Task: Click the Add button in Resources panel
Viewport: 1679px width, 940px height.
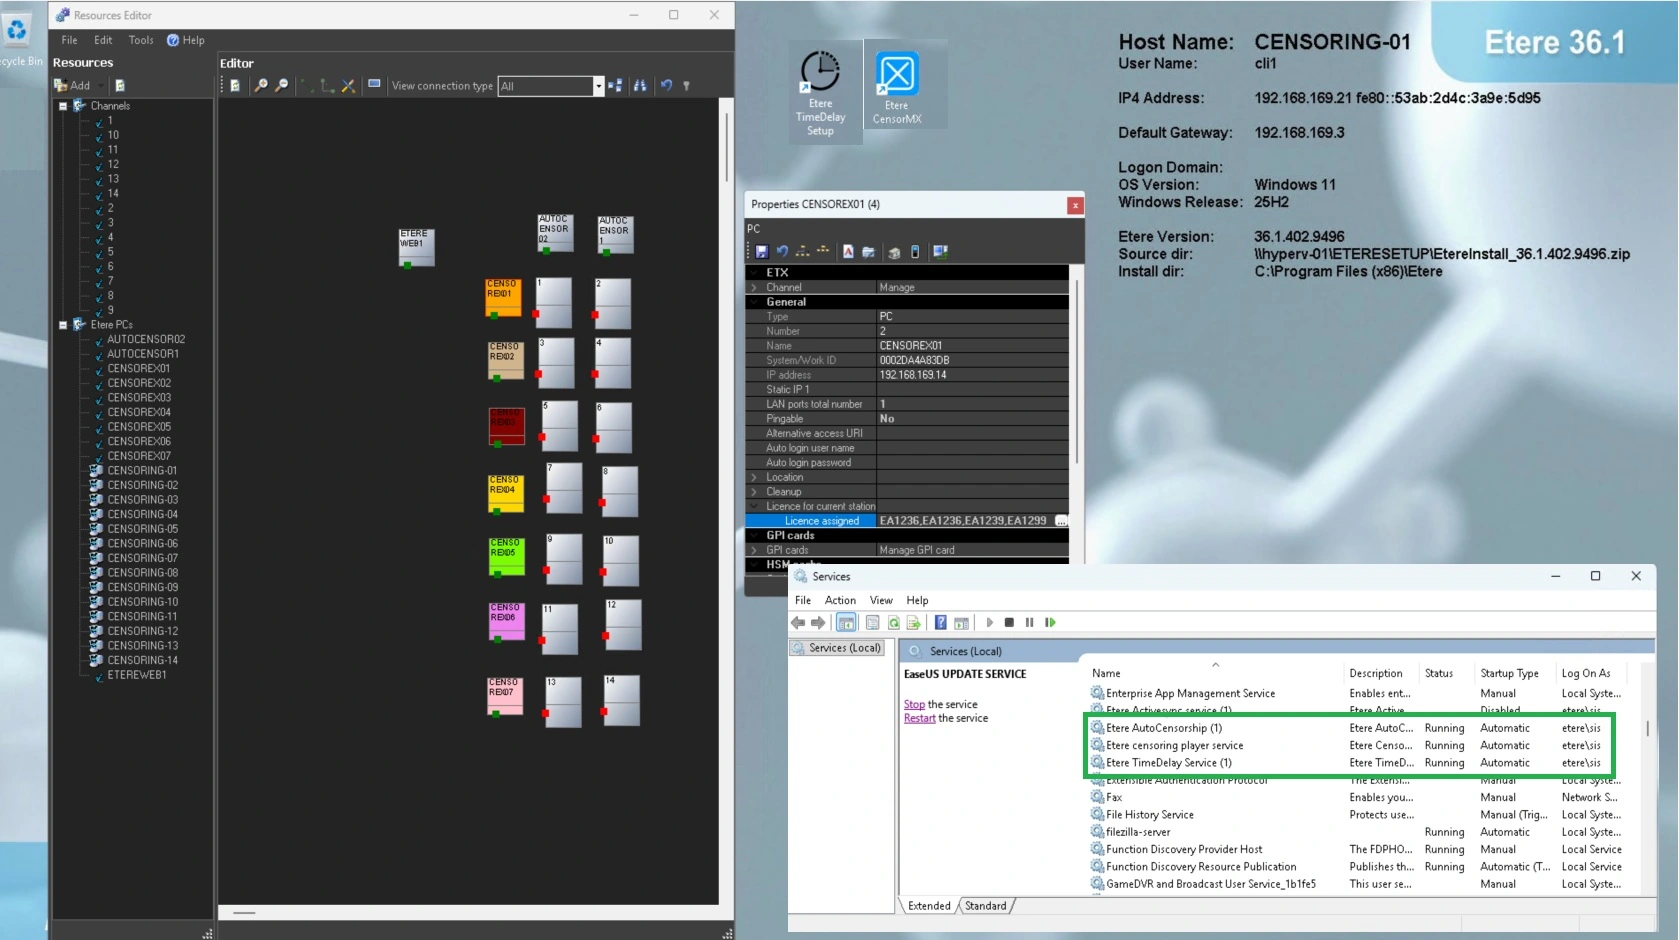Action: [x=73, y=86]
